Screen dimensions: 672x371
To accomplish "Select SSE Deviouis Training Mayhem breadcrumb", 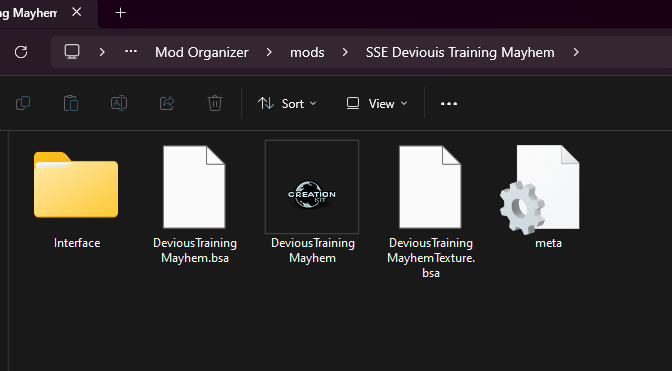I will pos(460,52).
